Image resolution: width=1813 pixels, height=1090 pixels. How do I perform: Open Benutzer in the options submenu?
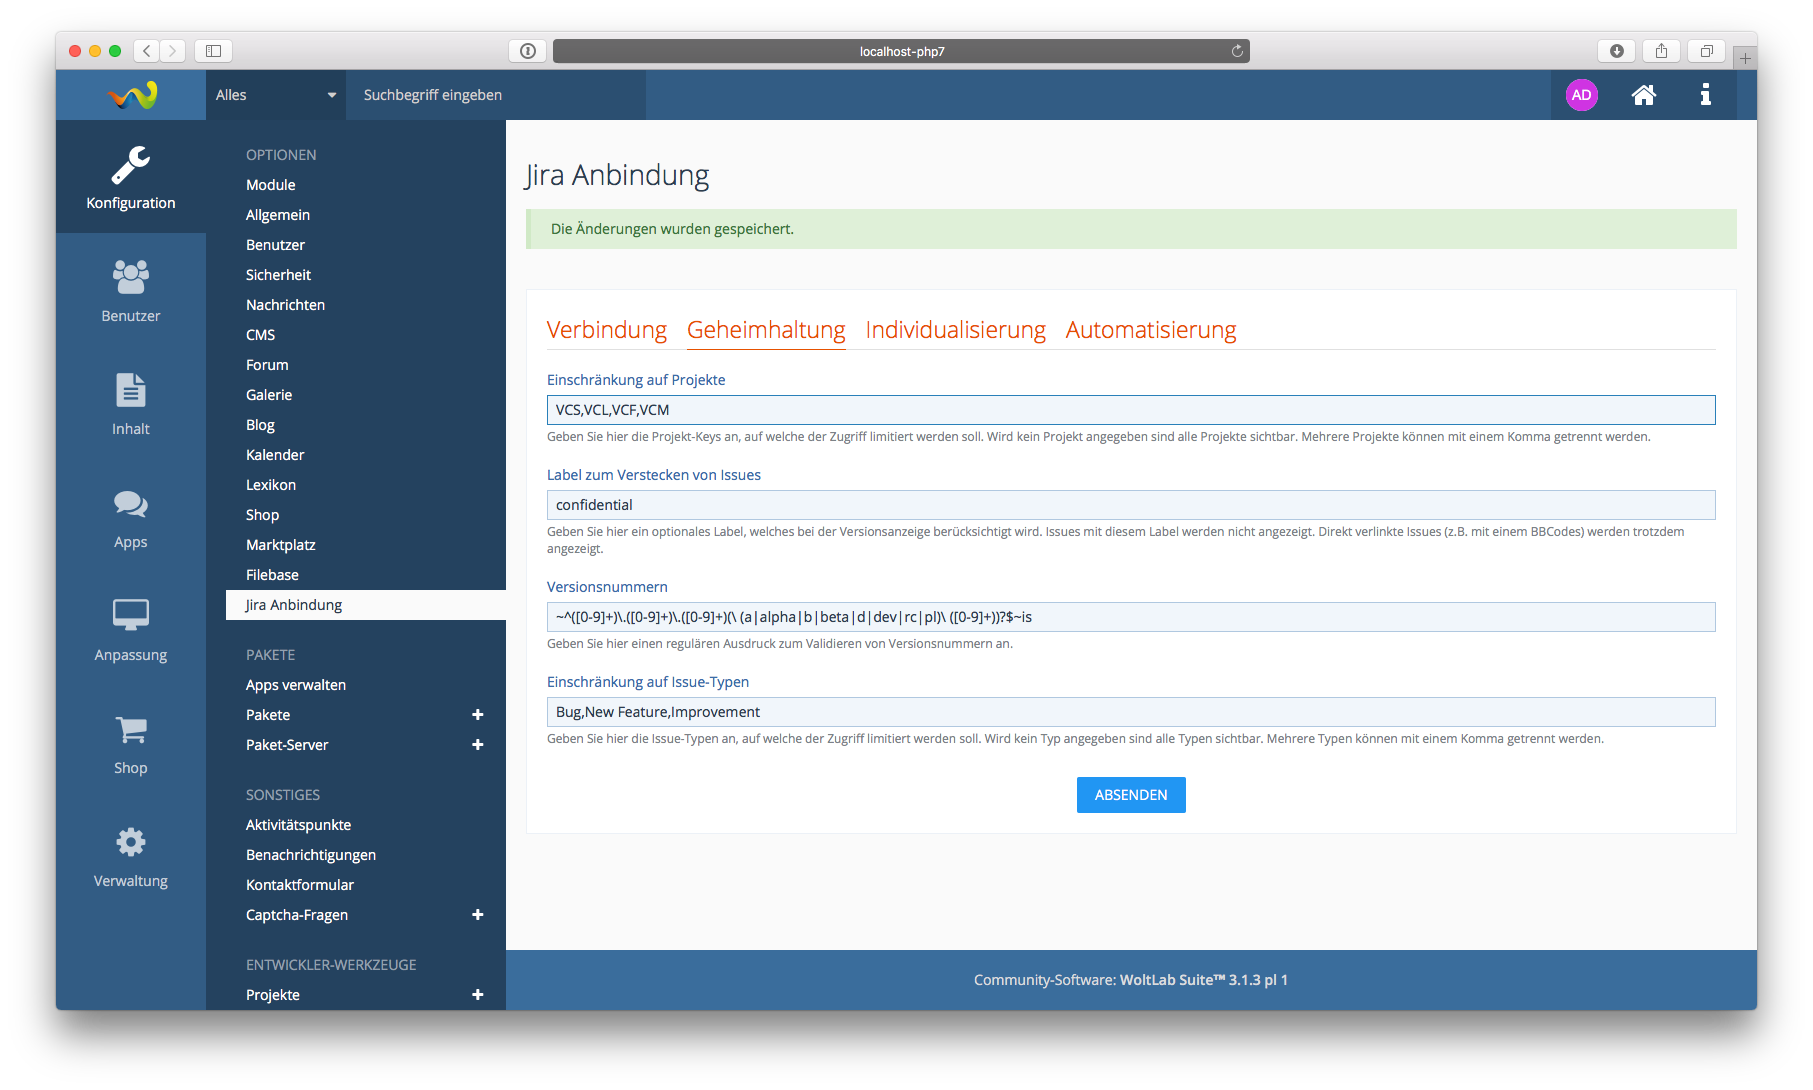click(275, 245)
